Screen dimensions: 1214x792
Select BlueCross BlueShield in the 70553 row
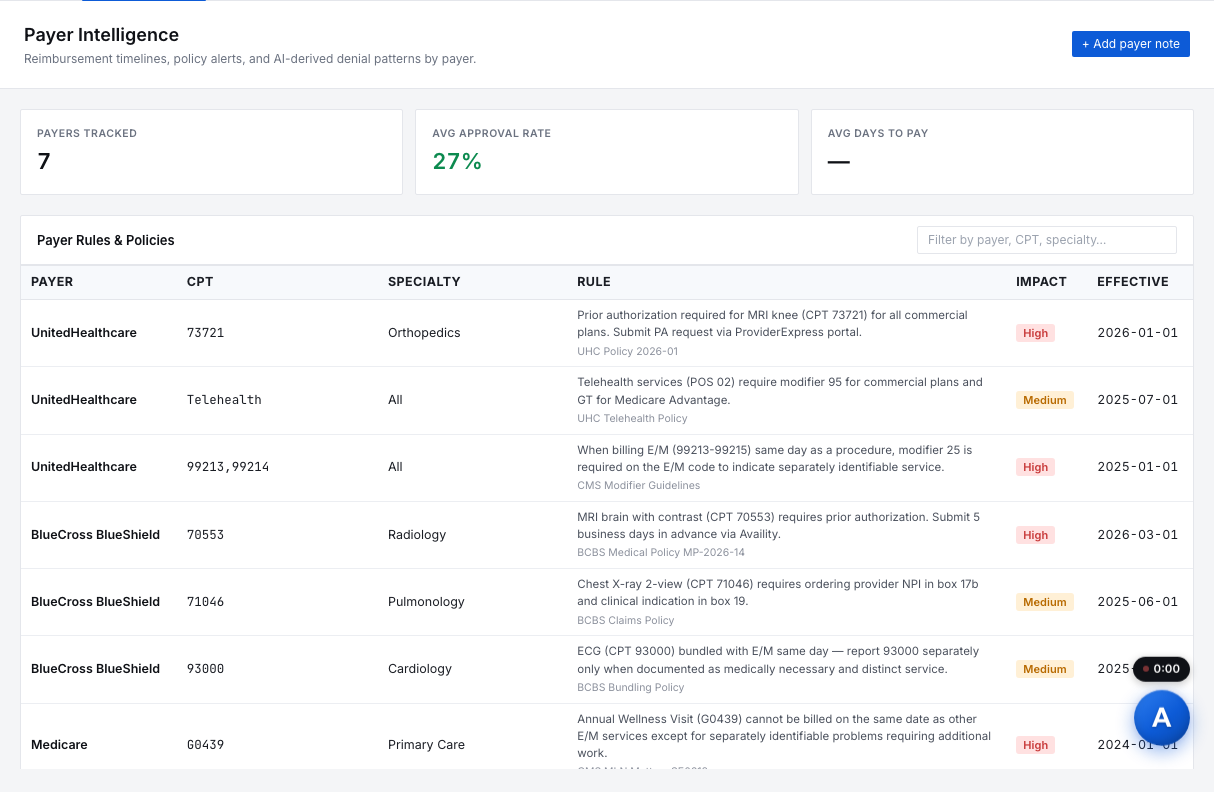tap(95, 535)
